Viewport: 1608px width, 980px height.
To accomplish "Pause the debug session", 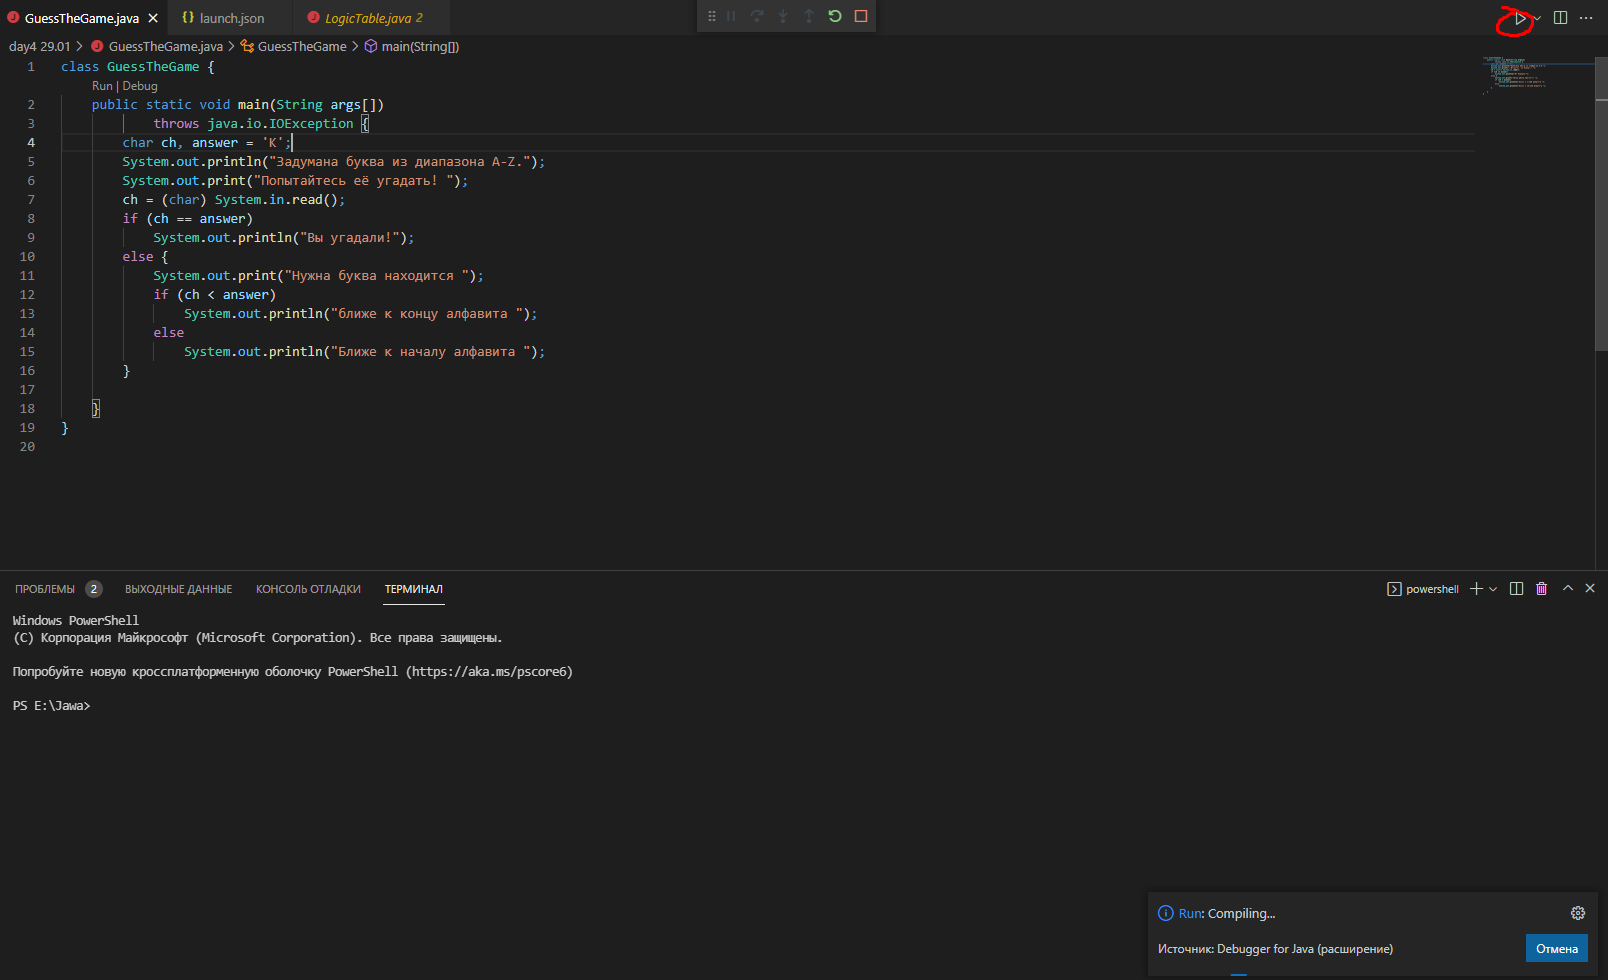I will pos(731,16).
